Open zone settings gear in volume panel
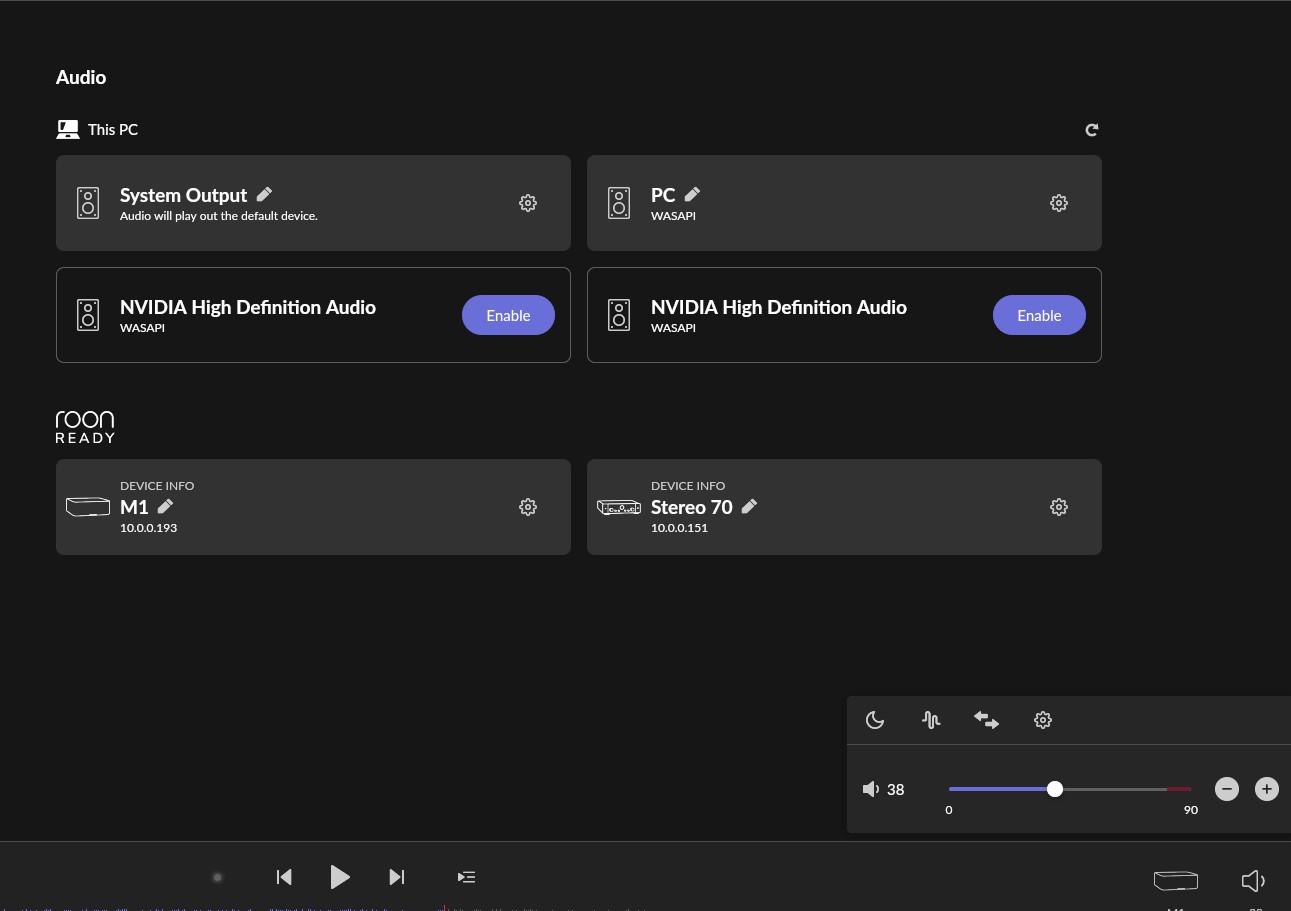1291x911 pixels. 1043,720
